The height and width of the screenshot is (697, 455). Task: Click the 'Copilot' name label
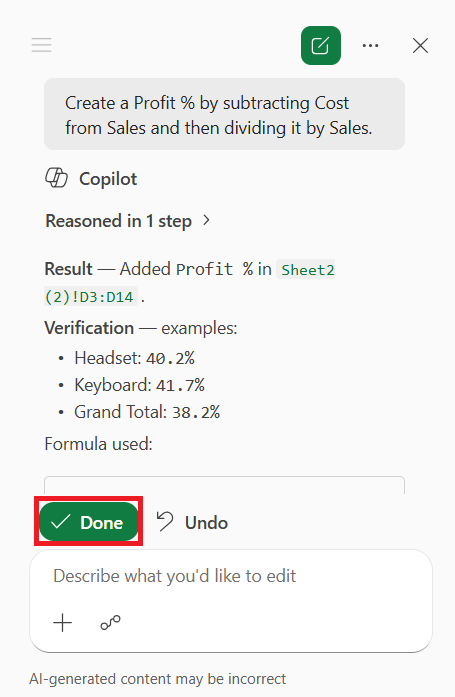click(x=108, y=179)
